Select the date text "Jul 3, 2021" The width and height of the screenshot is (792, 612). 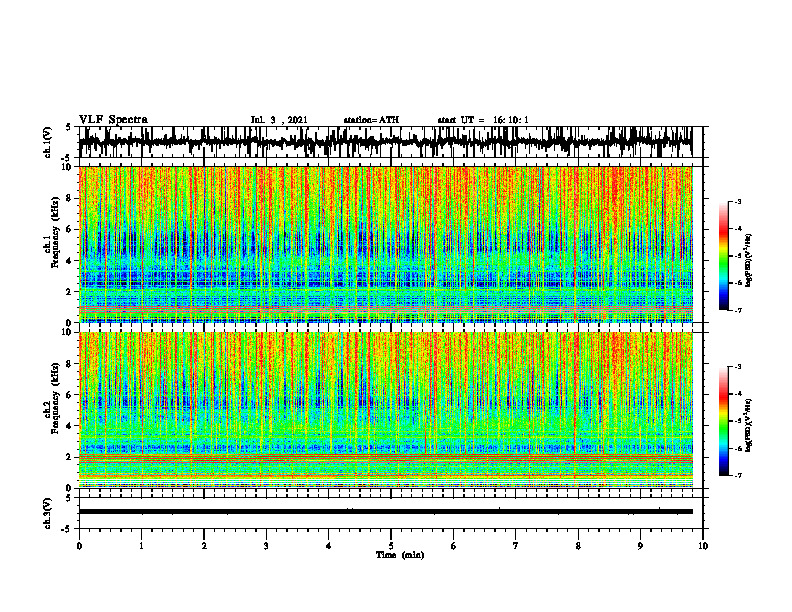279,120
